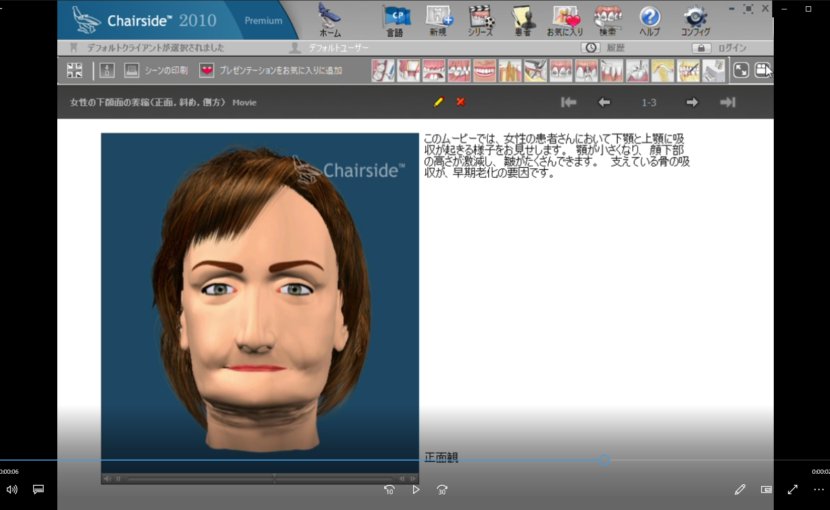Open お気に入り favorites heart icon
Viewport: 830px width, 510px height.
(565, 20)
